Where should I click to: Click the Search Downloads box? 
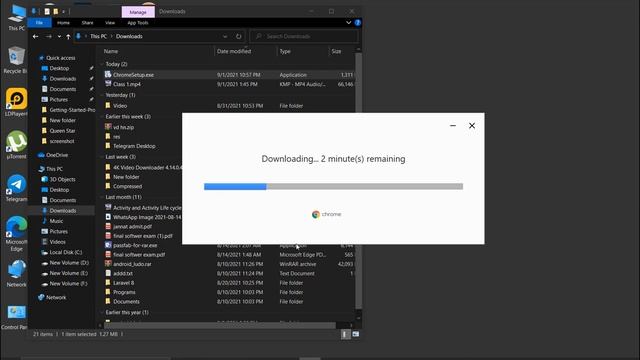(304, 36)
